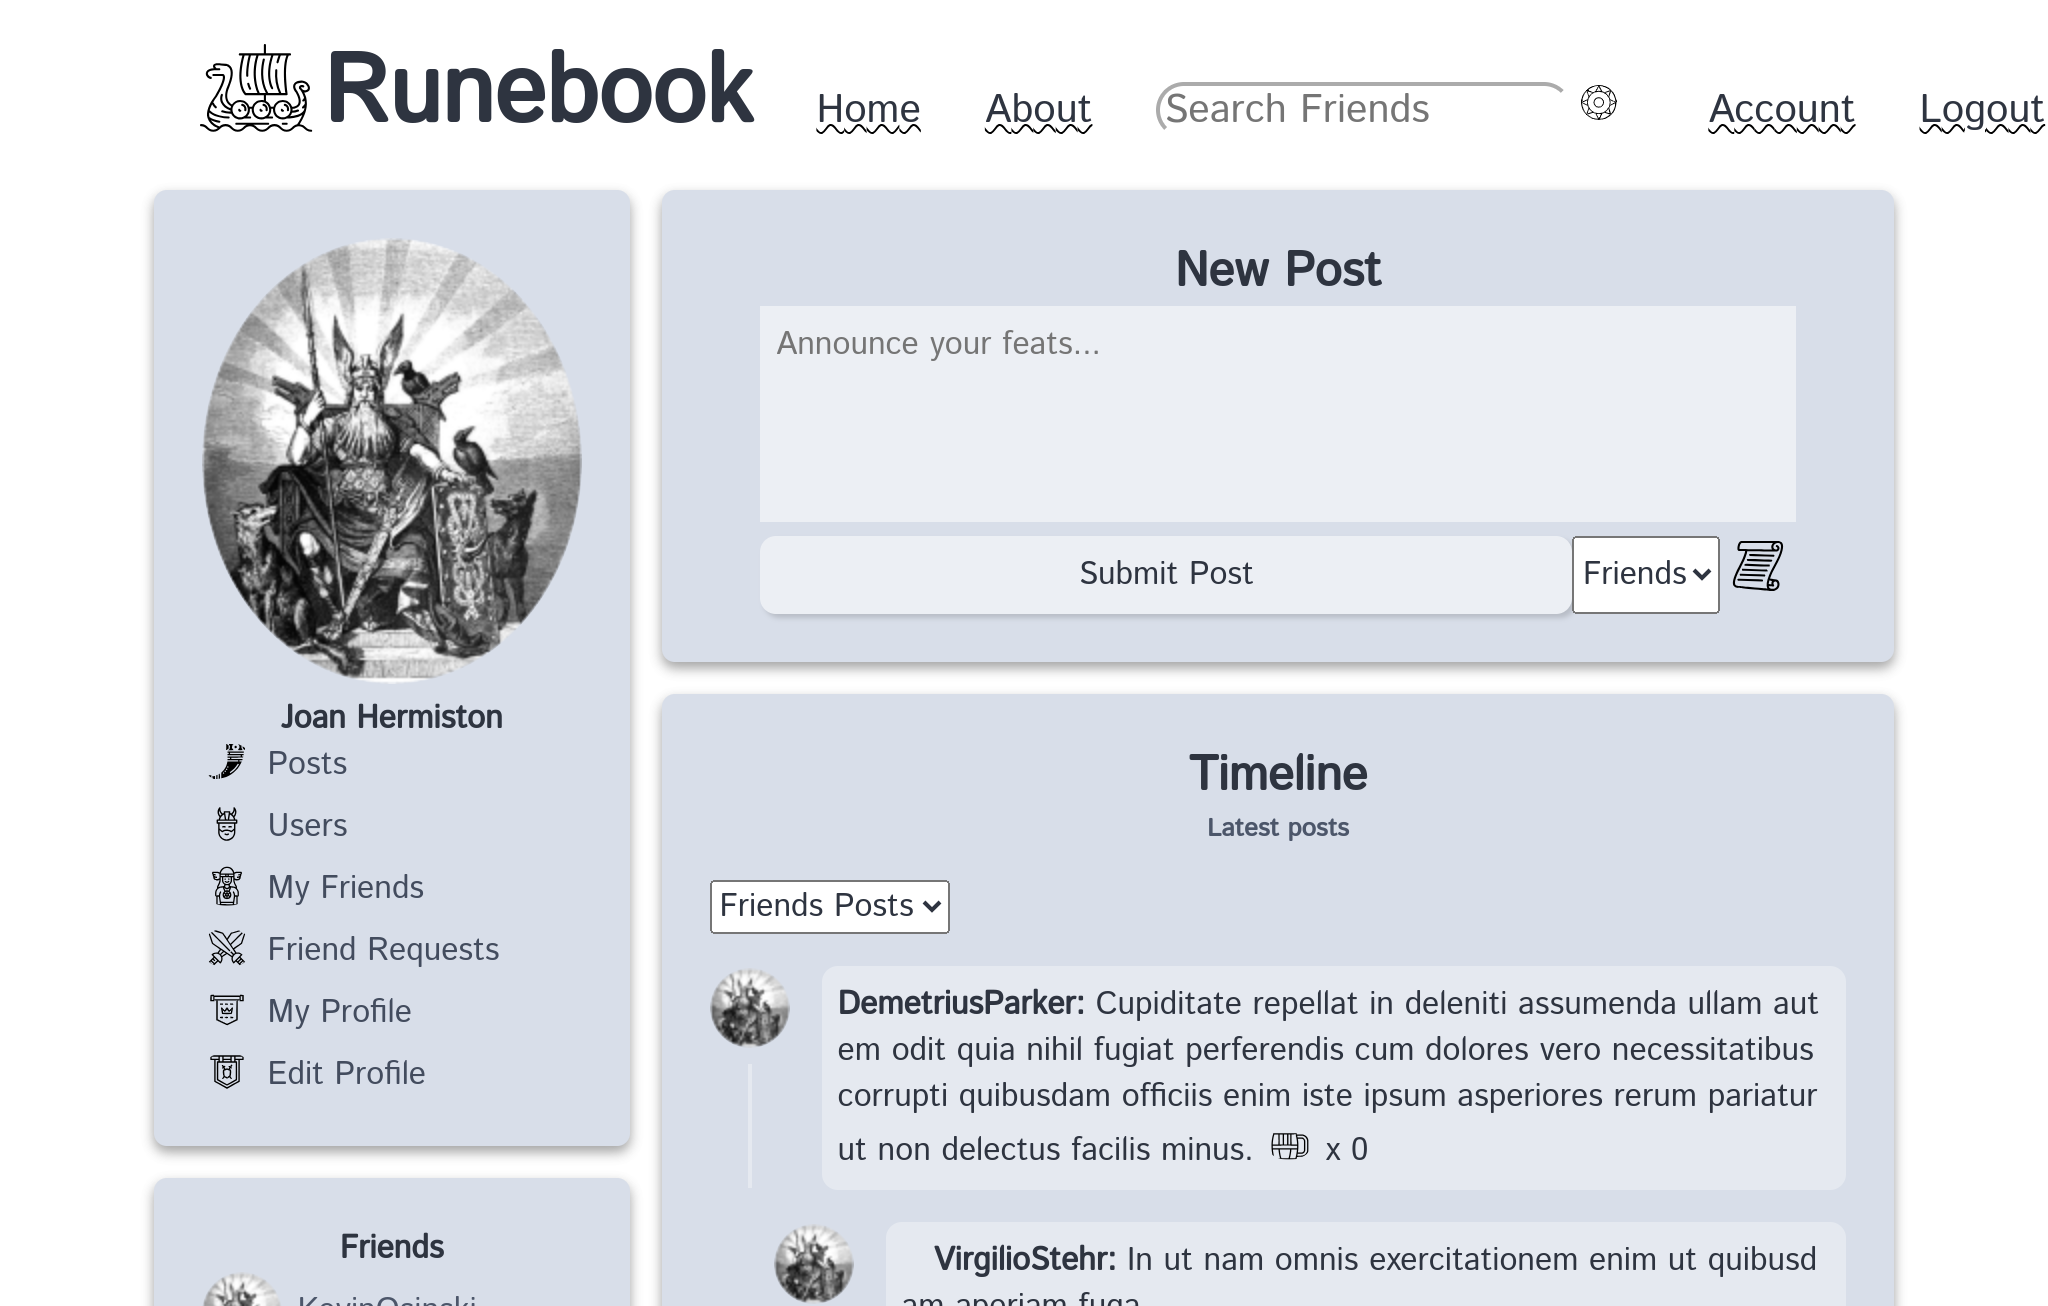Expand the Friends Posts timeline filter
Screen dimensions: 2048x1306
(829, 906)
